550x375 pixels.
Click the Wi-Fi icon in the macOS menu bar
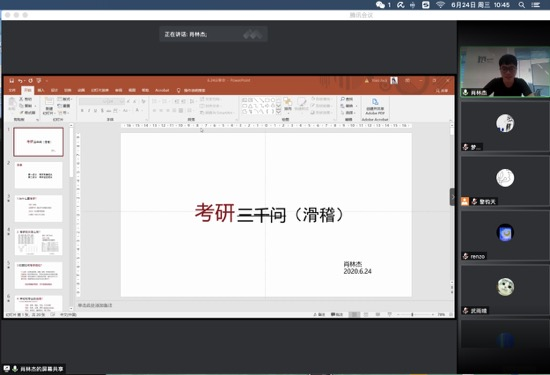[440, 5]
